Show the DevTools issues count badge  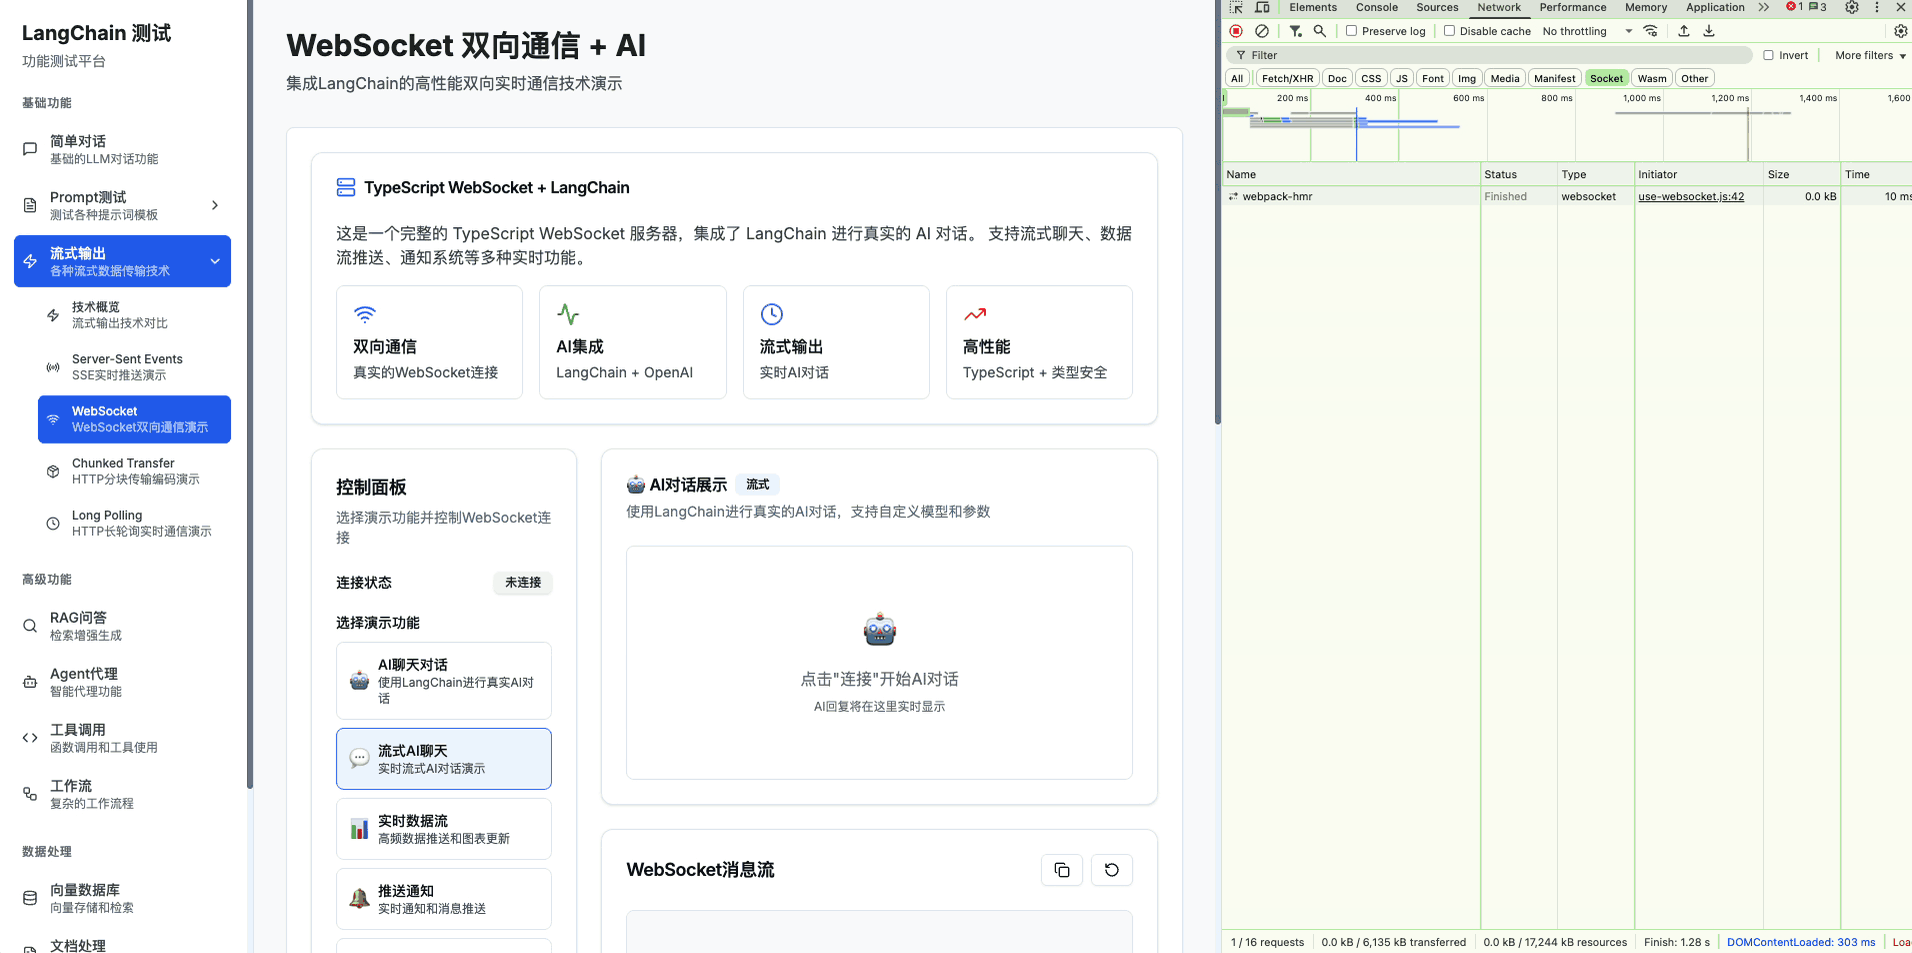[1818, 7]
